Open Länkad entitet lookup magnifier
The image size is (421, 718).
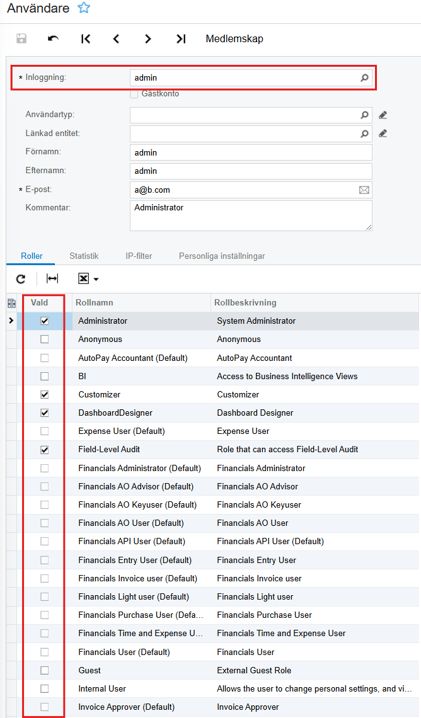click(x=364, y=134)
